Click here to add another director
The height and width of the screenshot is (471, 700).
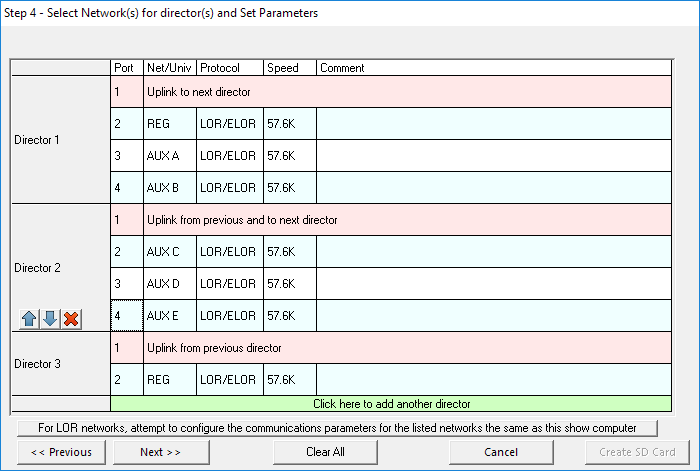pos(391,404)
